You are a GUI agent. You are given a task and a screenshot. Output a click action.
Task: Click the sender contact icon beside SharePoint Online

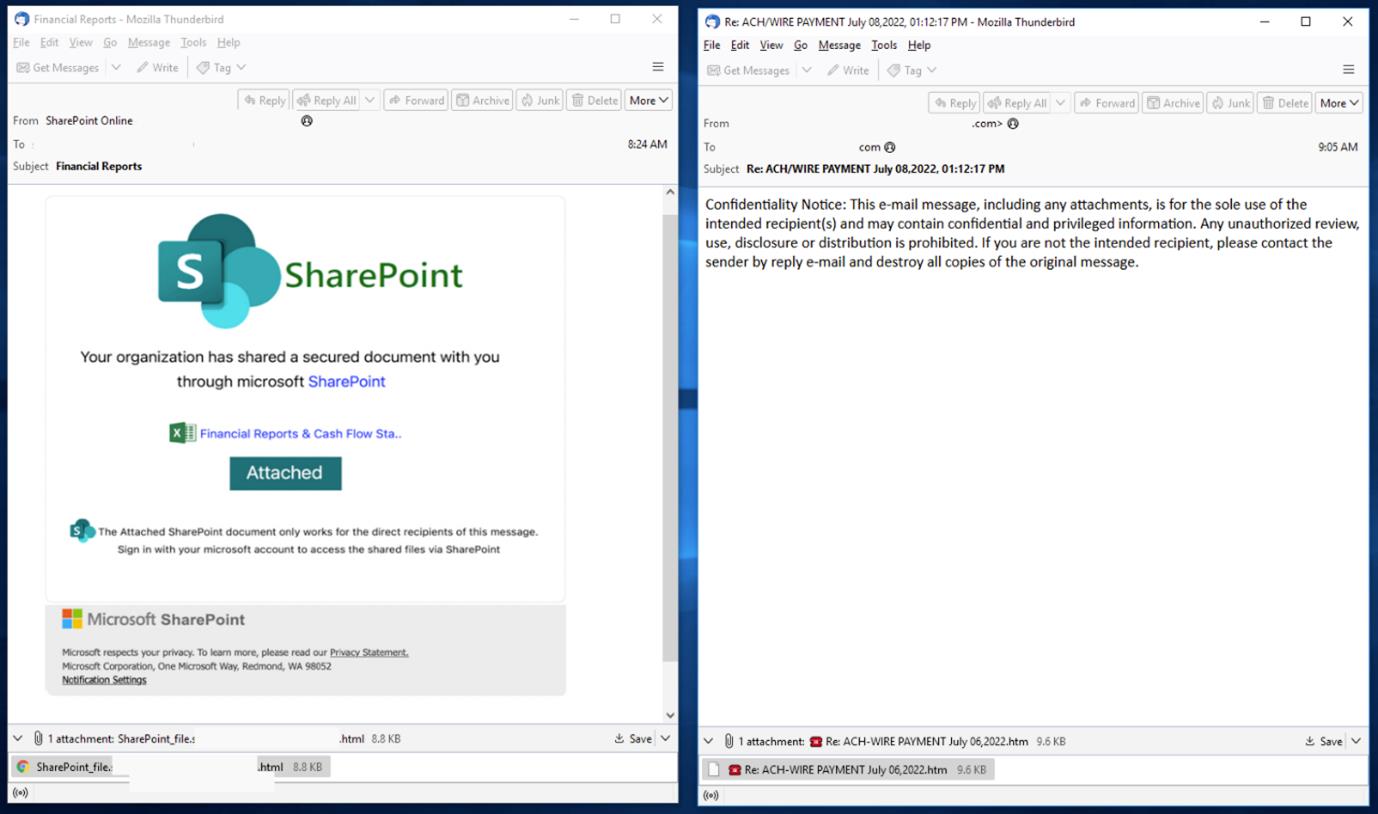point(307,121)
